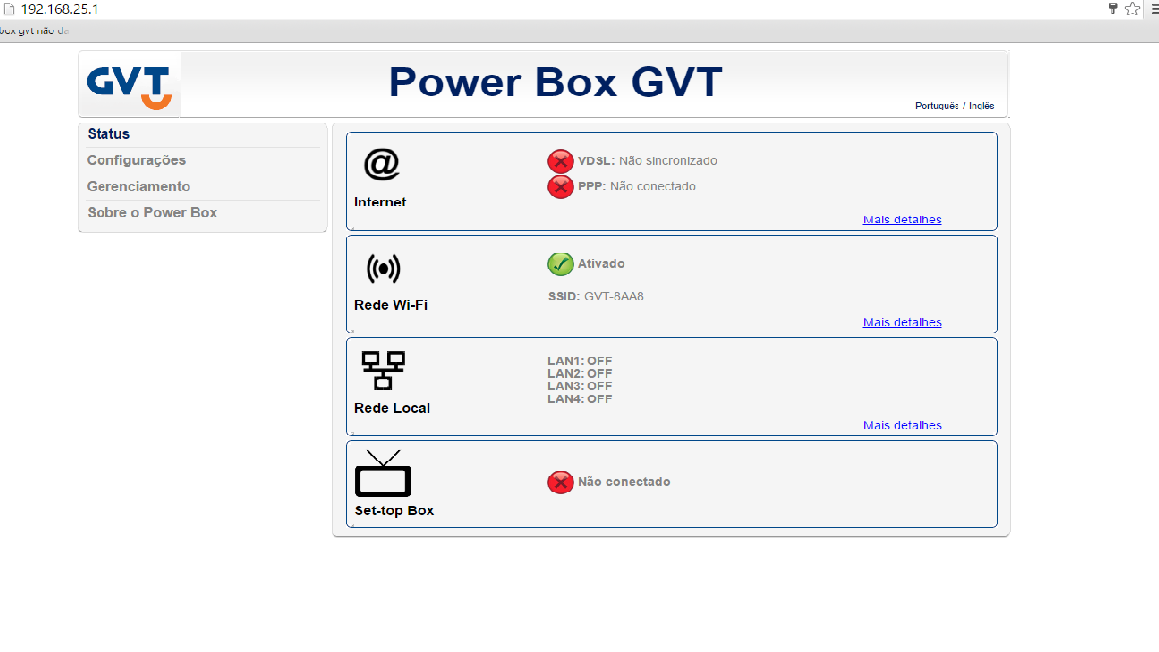The image size is (1159, 652).
Task: Click the red Set-top Box status icon
Action: (x=560, y=482)
